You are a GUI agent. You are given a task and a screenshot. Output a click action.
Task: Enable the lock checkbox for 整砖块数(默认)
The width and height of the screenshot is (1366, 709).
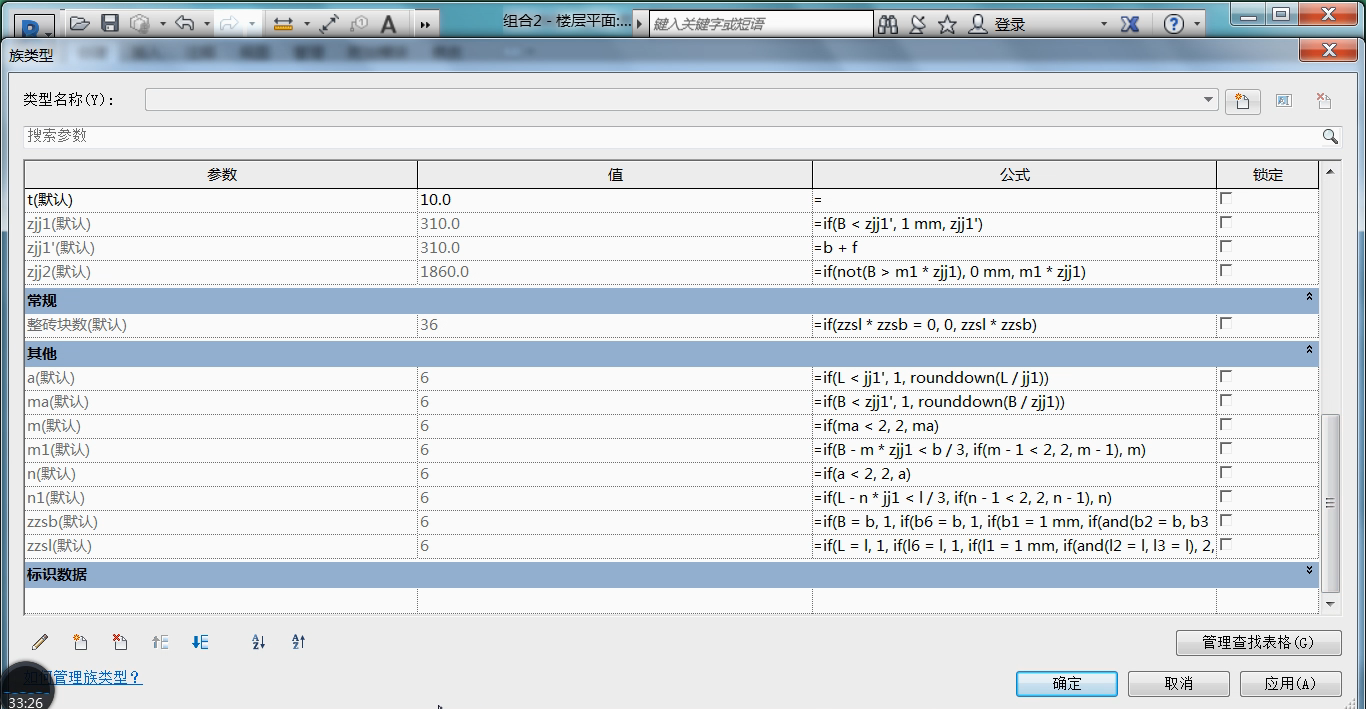tap(1226, 324)
